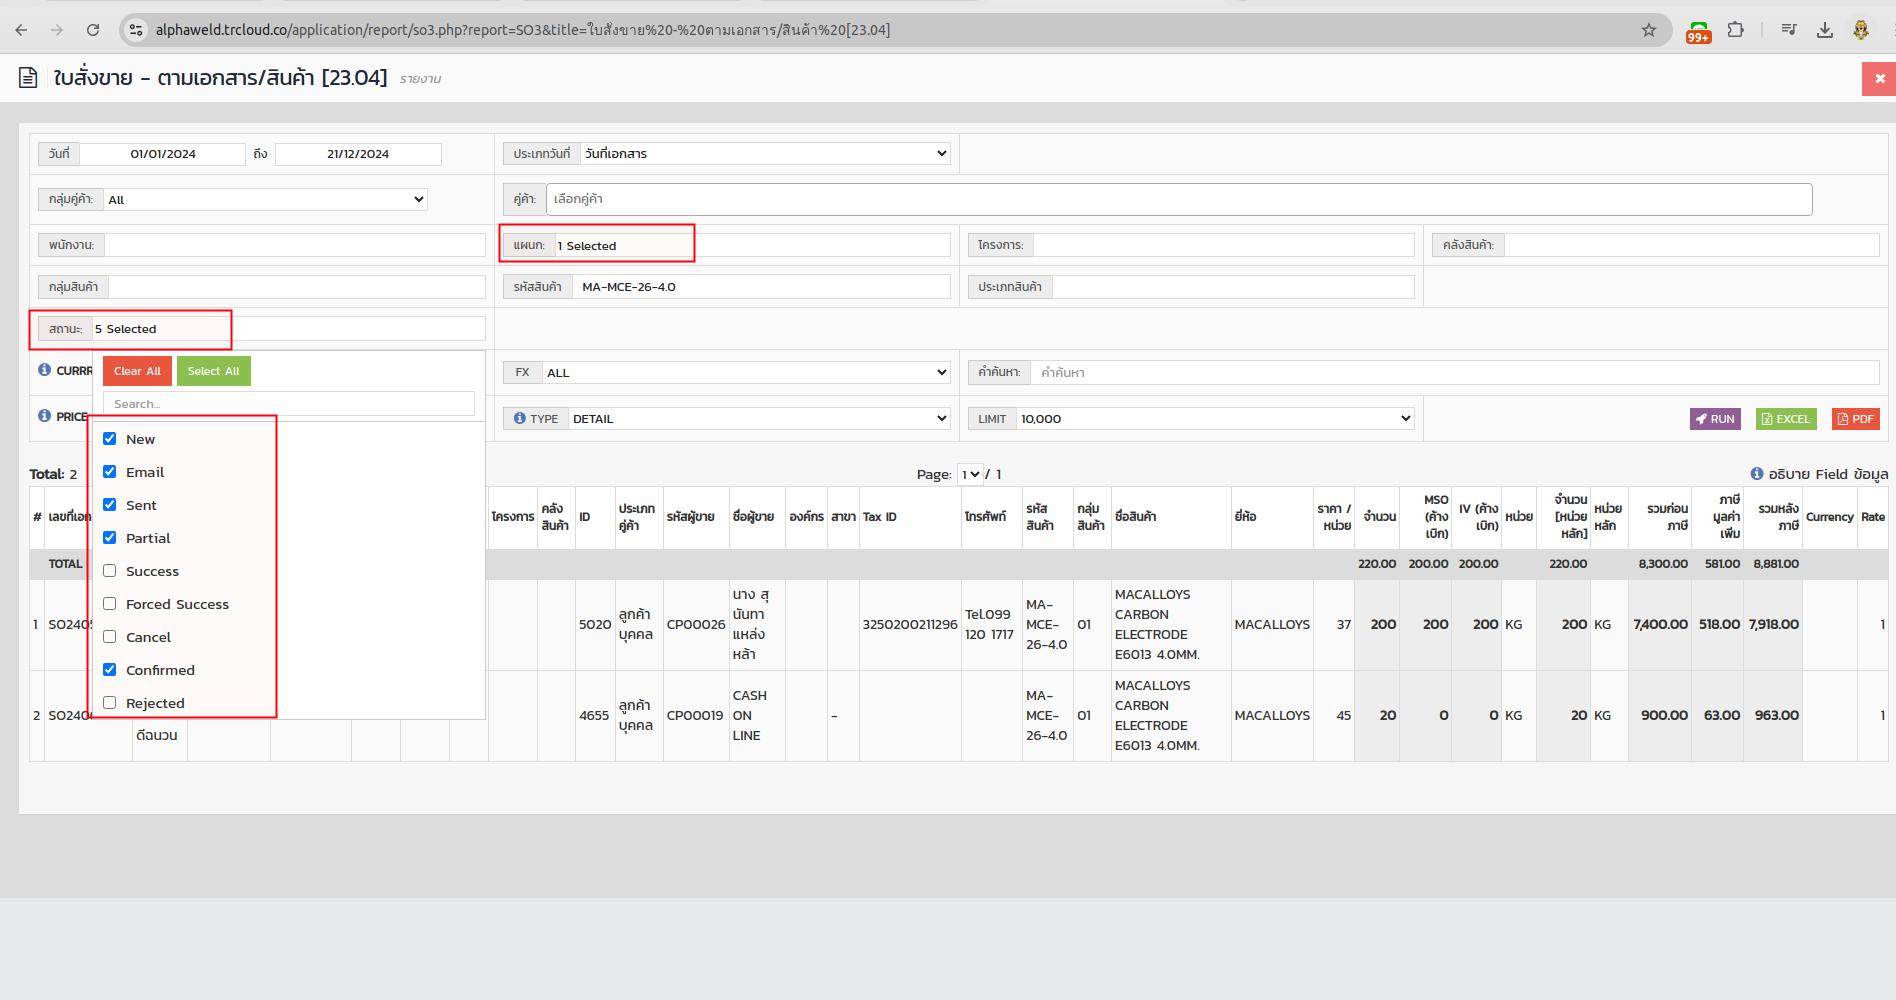Open the Page number dropdown
The image size is (1896, 1000).
tap(970, 474)
